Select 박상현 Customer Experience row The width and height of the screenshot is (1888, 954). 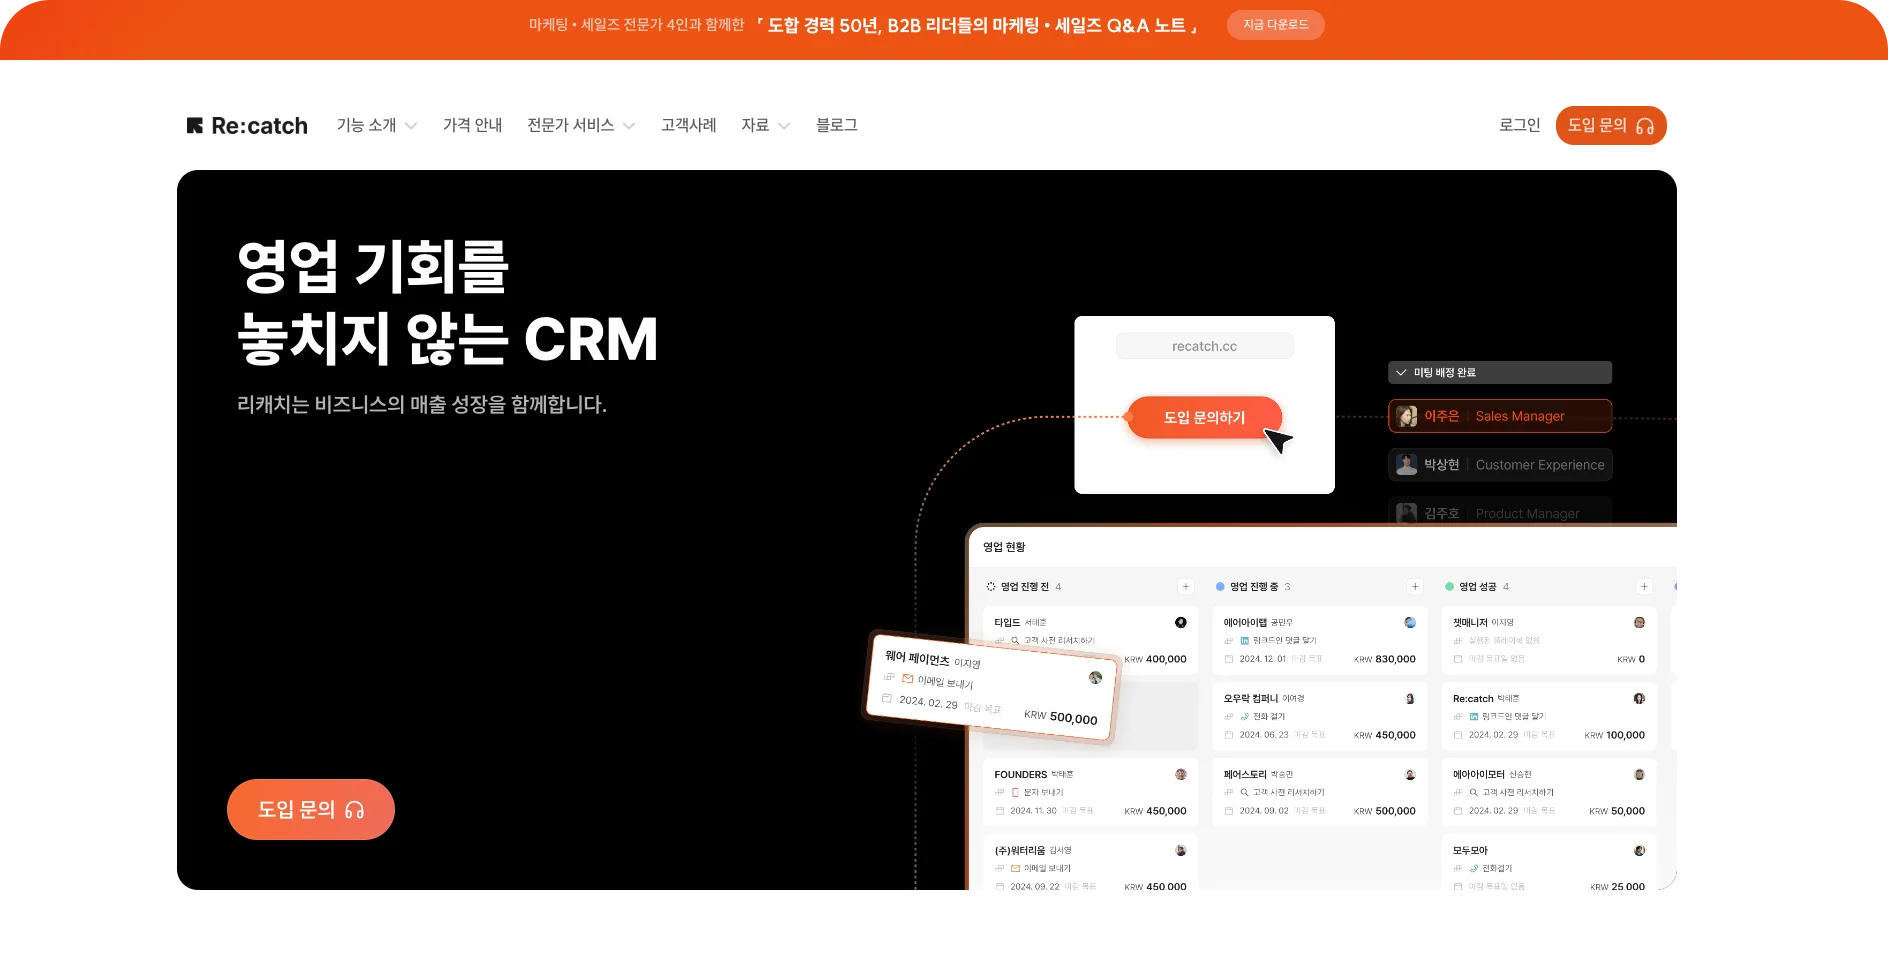click(x=1500, y=465)
